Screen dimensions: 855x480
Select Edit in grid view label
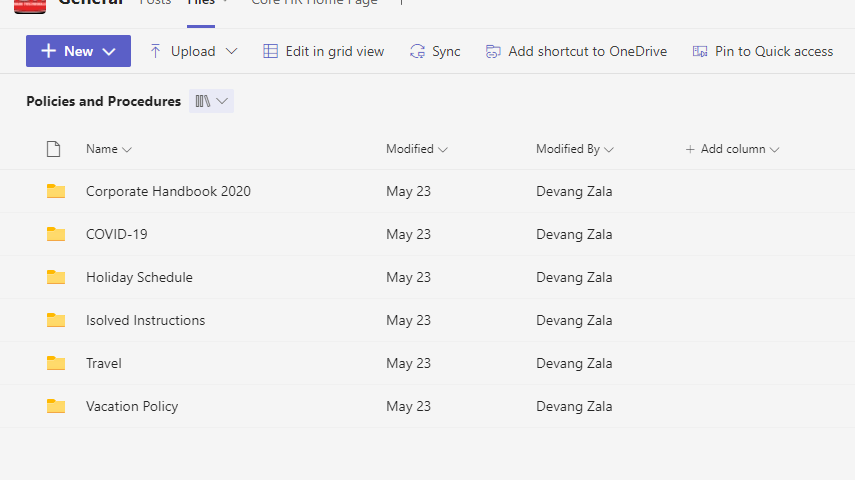click(335, 51)
